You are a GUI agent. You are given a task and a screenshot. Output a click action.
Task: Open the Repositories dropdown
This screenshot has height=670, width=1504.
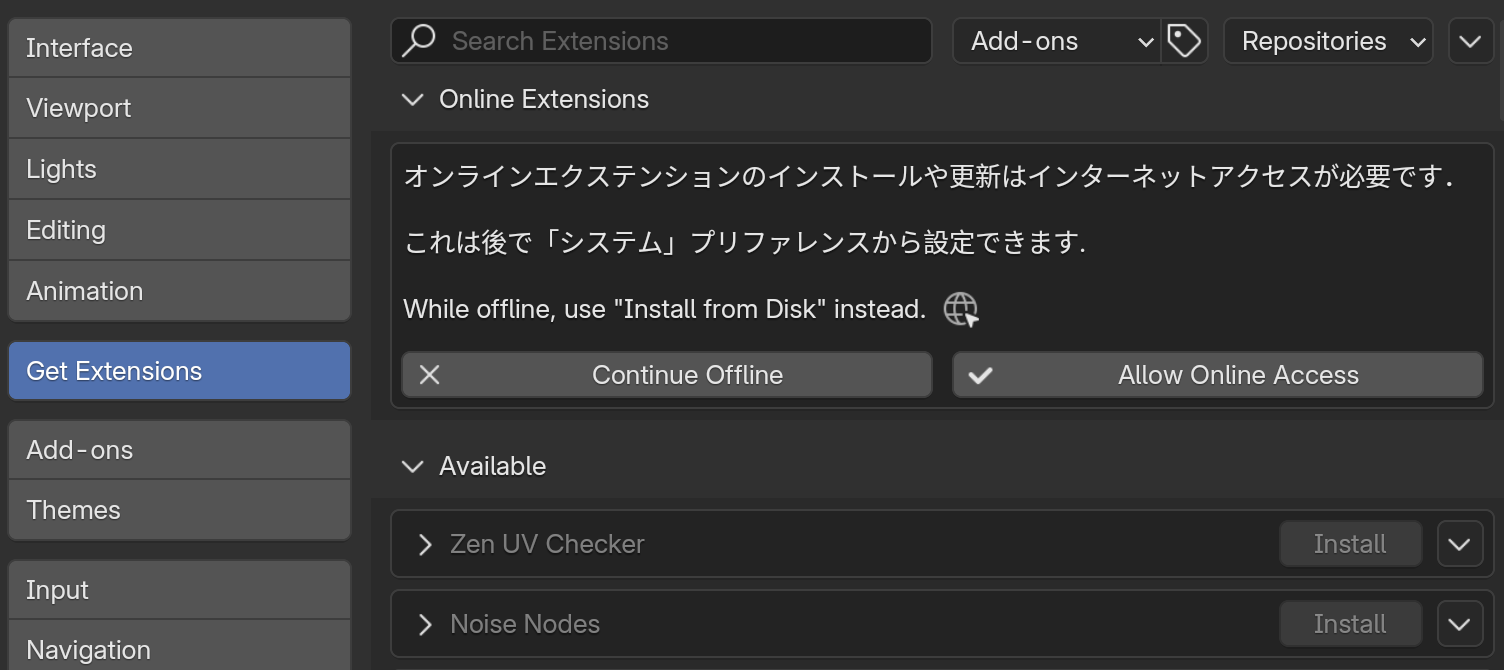click(x=1328, y=40)
